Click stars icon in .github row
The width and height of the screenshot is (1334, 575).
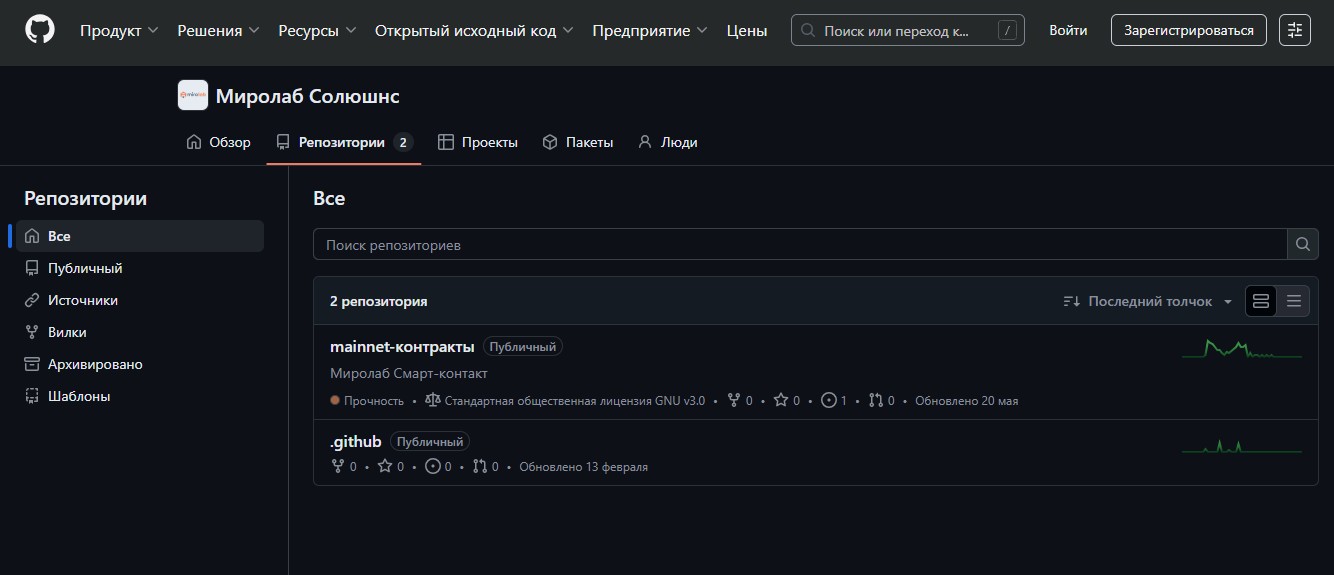pyautogui.click(x=385, y=466)
